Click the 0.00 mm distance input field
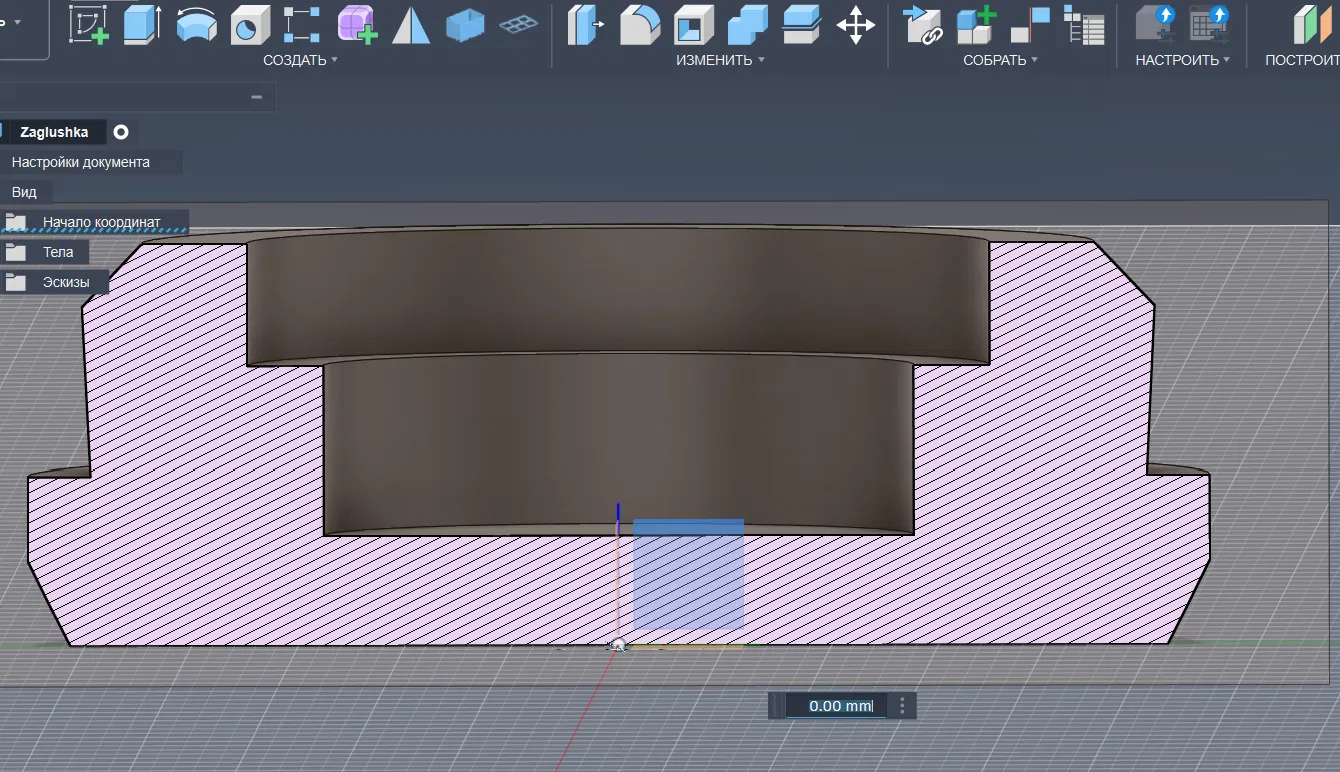Viewport: 1340px width, 772px height. 838,706
